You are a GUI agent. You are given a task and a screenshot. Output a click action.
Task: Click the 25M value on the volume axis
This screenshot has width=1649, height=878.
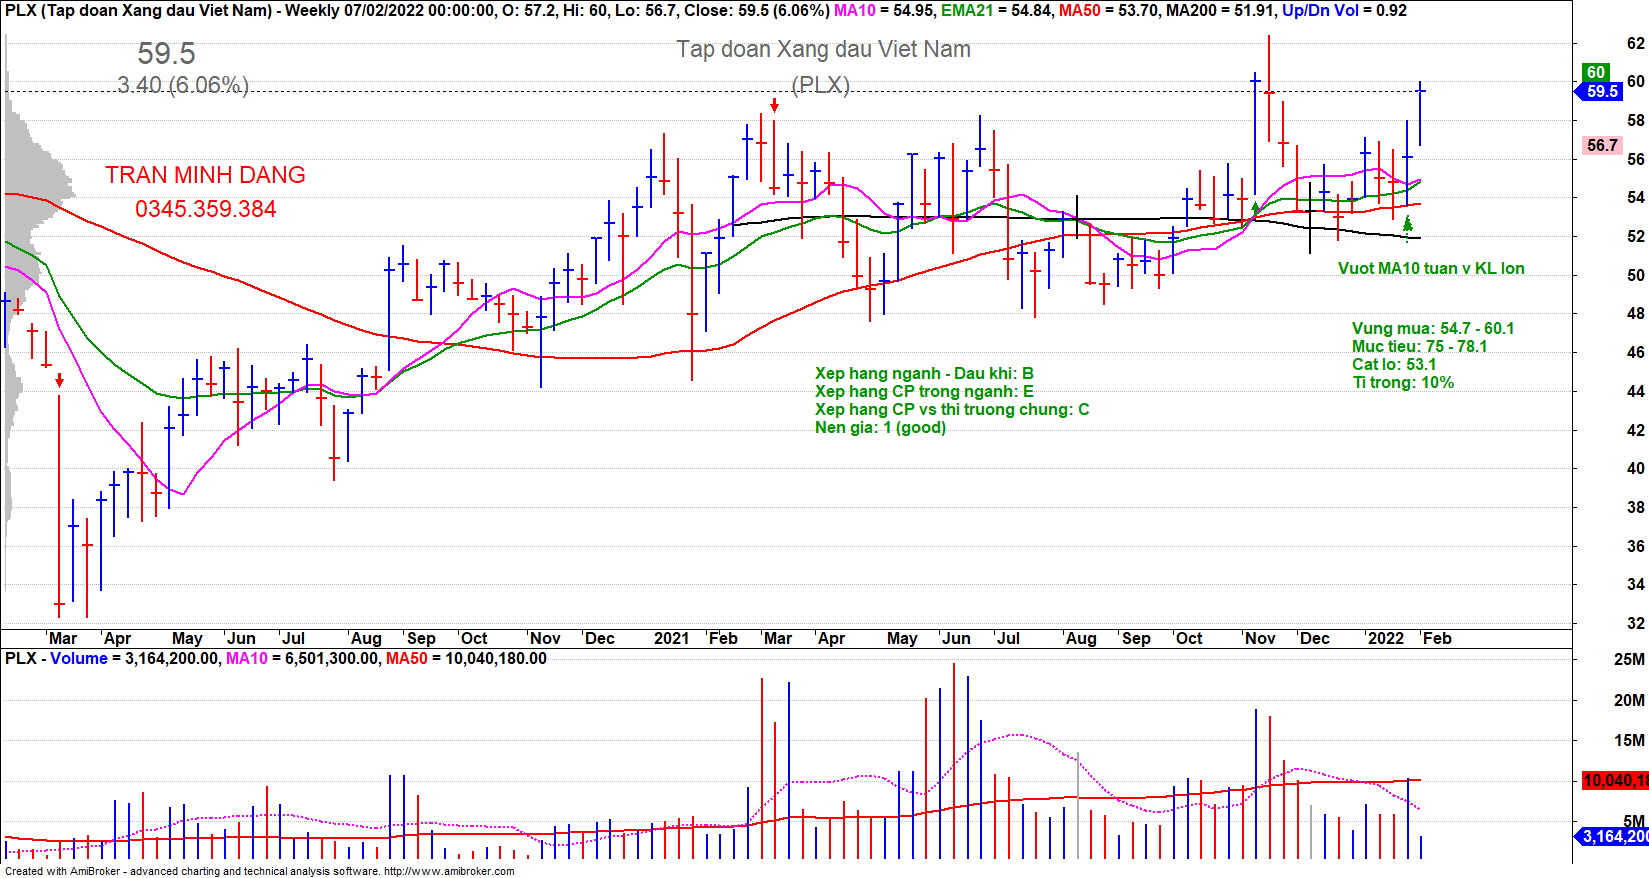pos(1629,659)
